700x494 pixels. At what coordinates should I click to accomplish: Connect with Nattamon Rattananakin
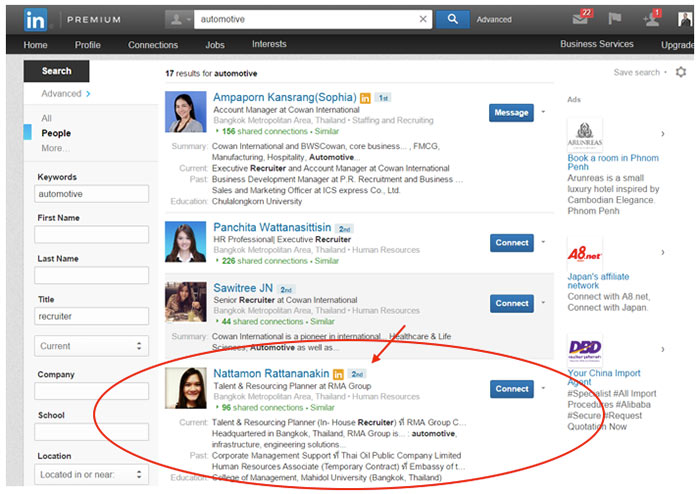[512, 389]
